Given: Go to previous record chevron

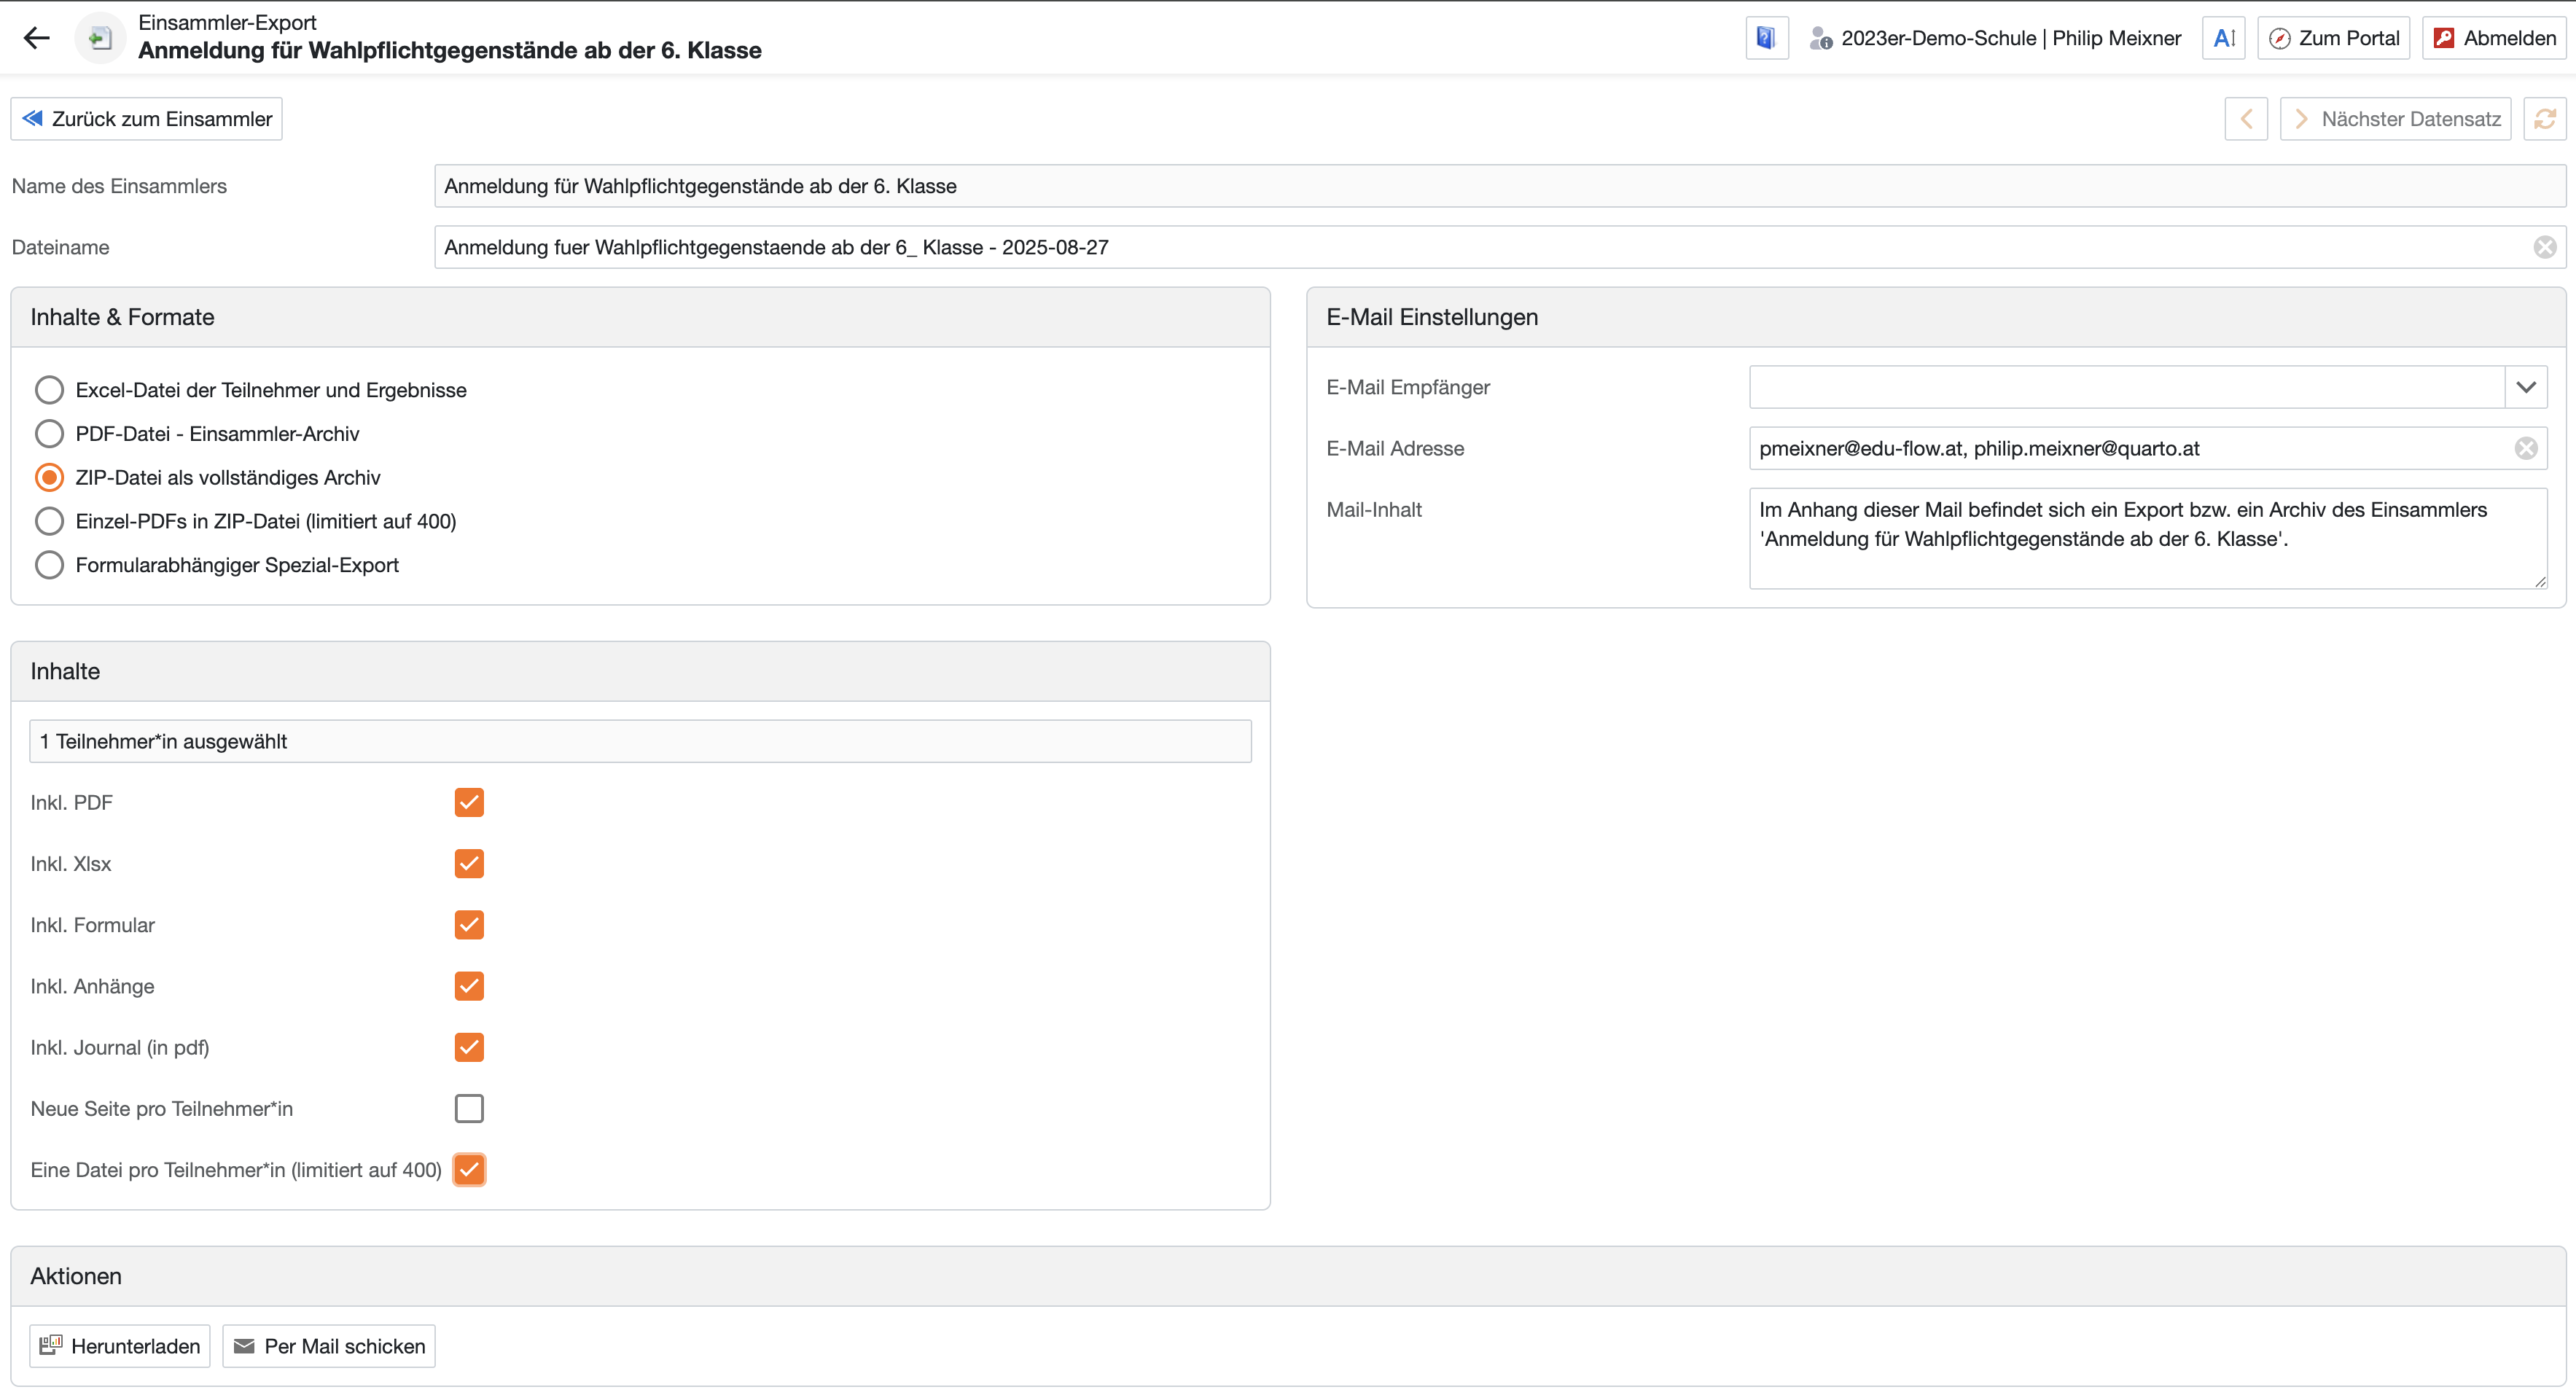Looking at the screenshot, I should (2246, 119).
